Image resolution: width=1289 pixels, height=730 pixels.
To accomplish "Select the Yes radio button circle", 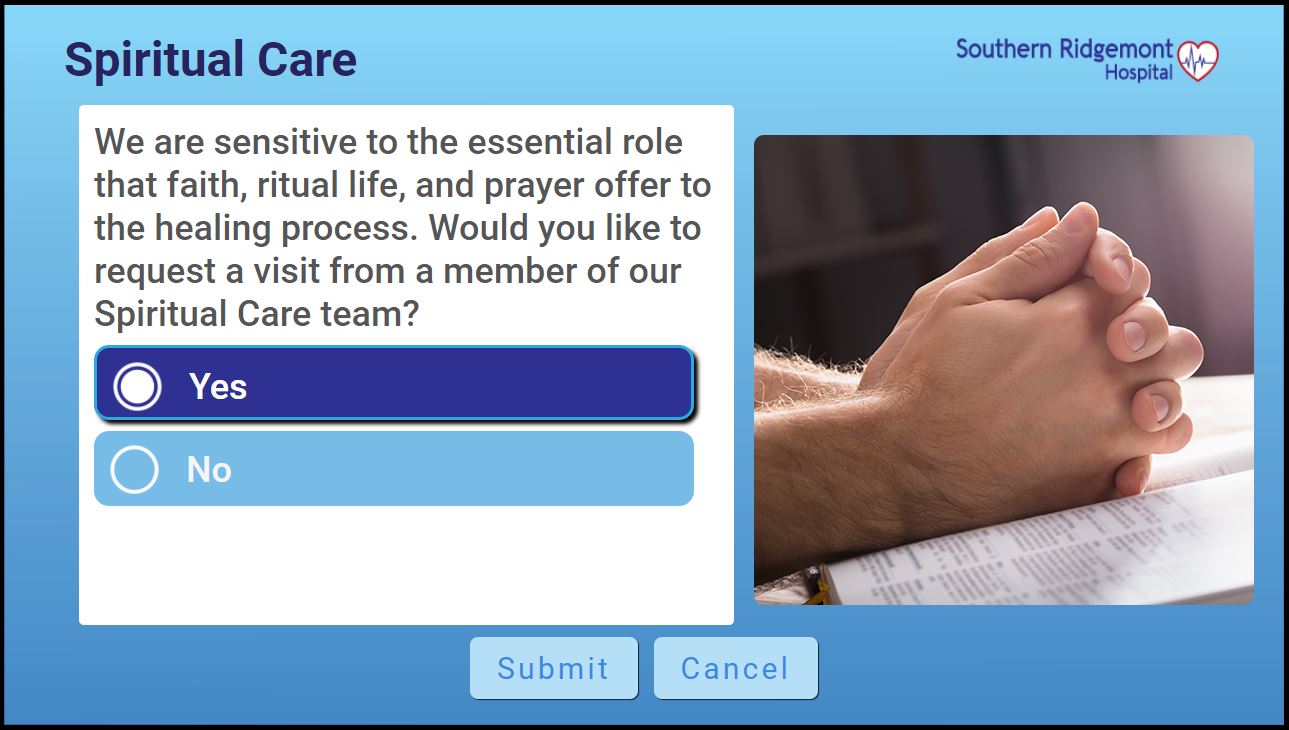I will (x=137, y=386).
